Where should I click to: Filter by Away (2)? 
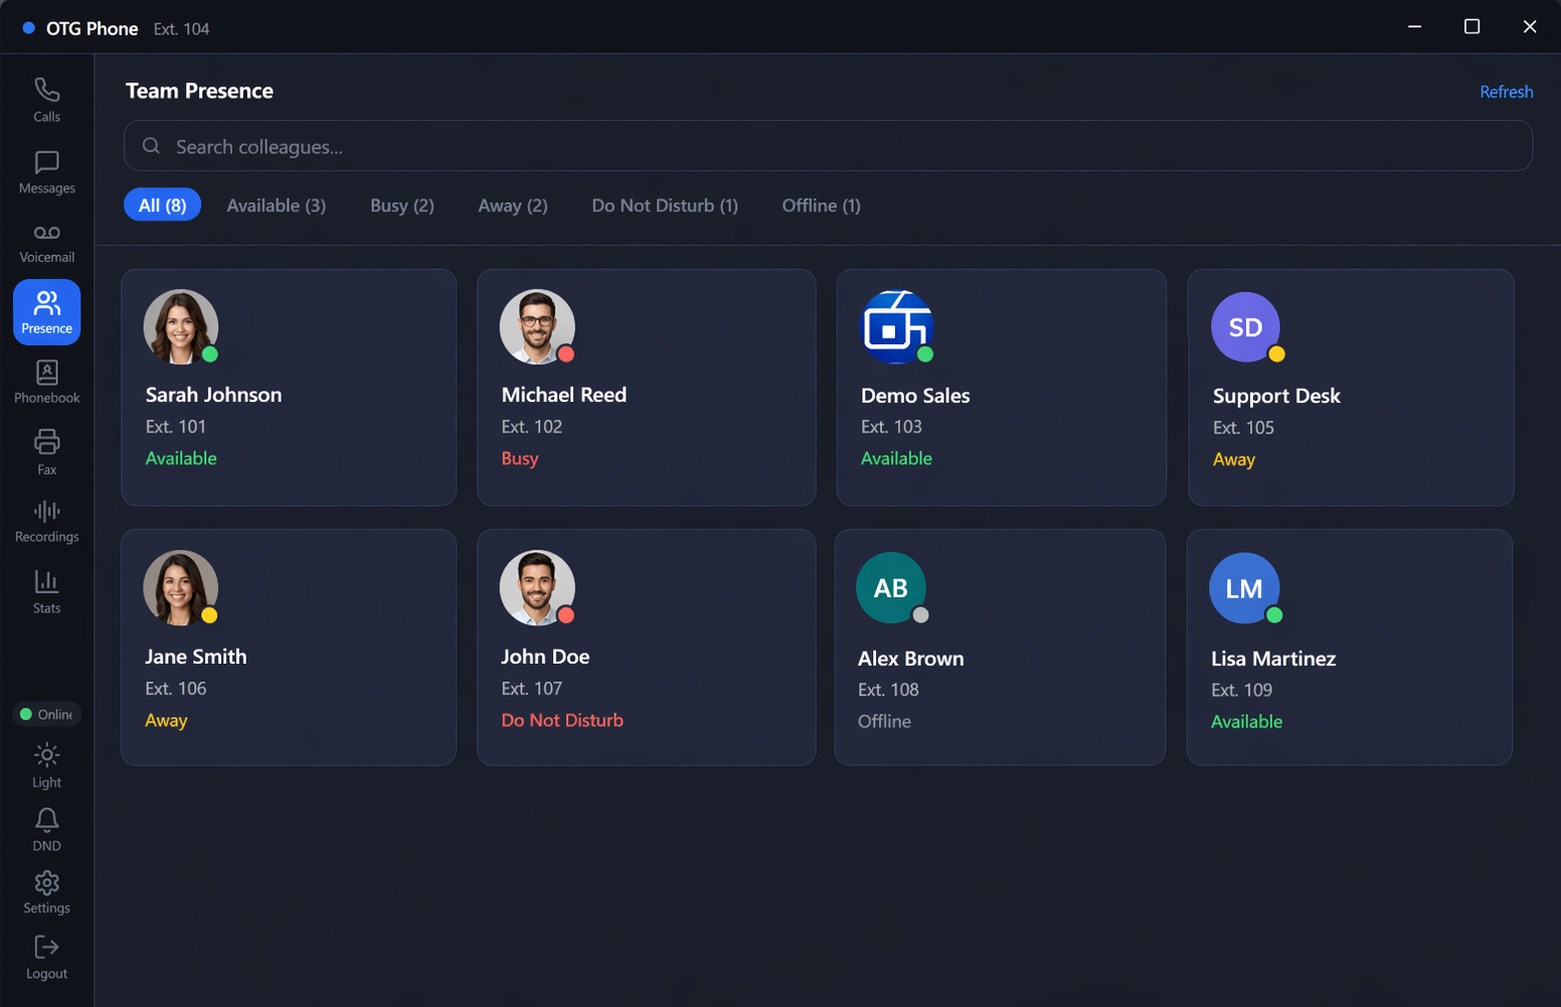click(x=513, y=205)
